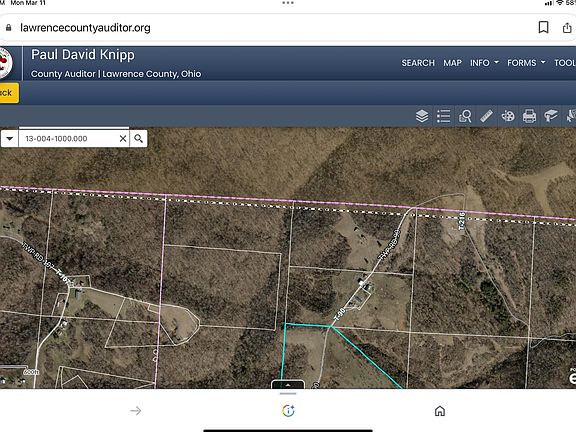Expand the bottom panel up-arrow tab
Image resolution: width=576 pixels, height=432 pixels.
tap(288, 385)
